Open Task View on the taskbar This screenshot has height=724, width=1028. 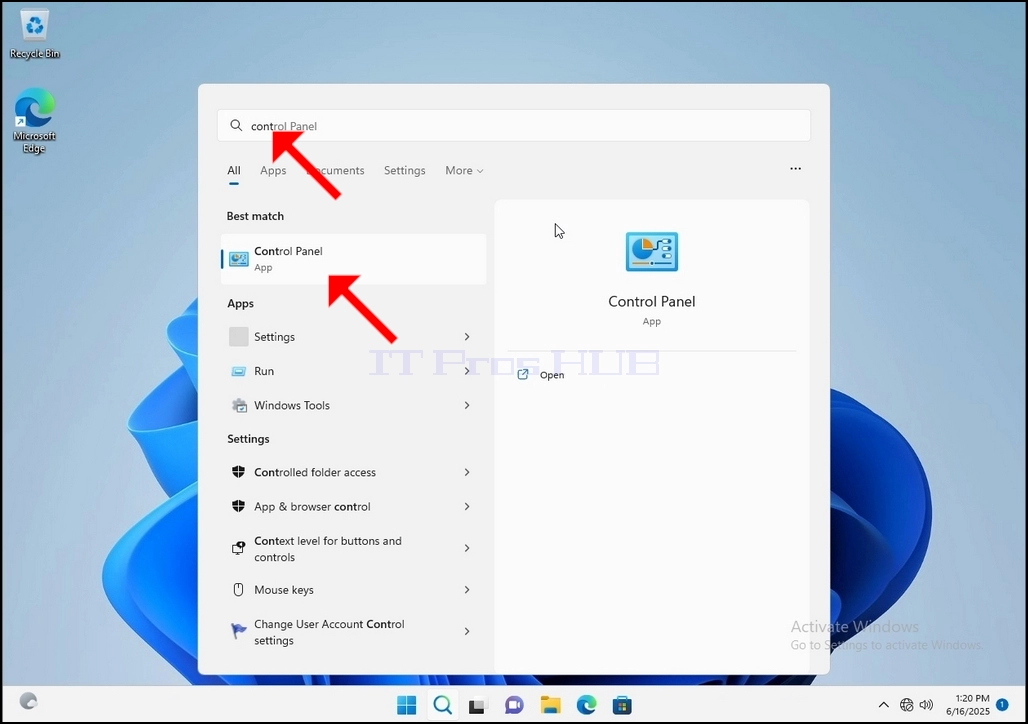[x=478, y=706]
